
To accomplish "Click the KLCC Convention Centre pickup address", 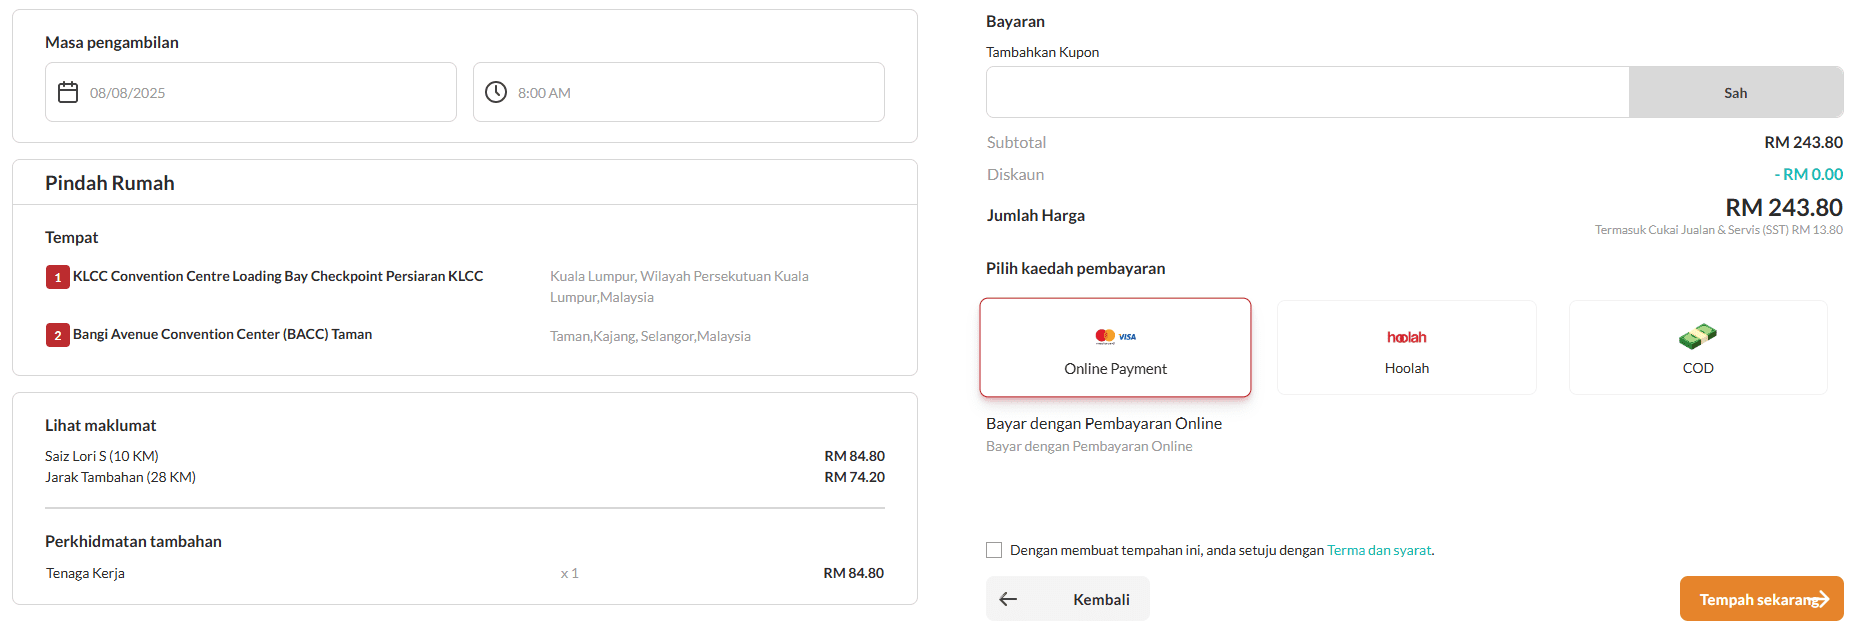I will pos(278,276).
